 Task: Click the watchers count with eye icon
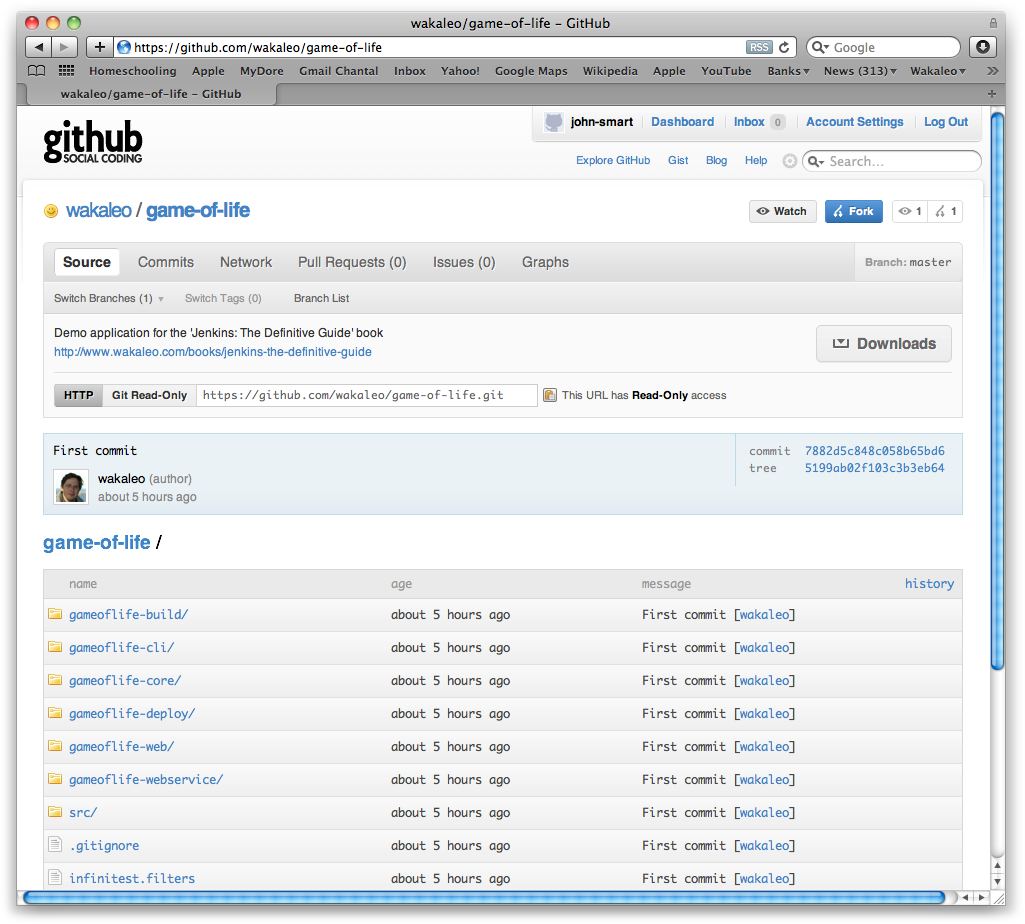tap(909, 211)
